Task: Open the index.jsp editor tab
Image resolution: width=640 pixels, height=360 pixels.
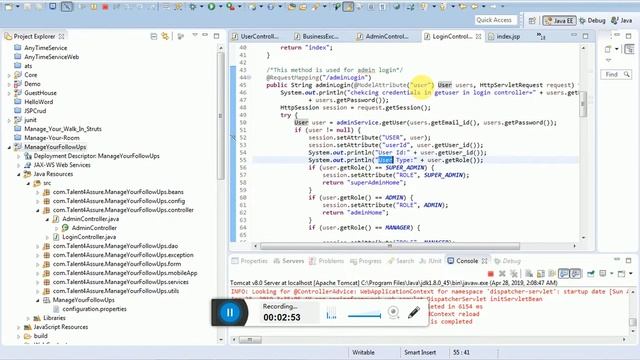Action: click(504, 36)
